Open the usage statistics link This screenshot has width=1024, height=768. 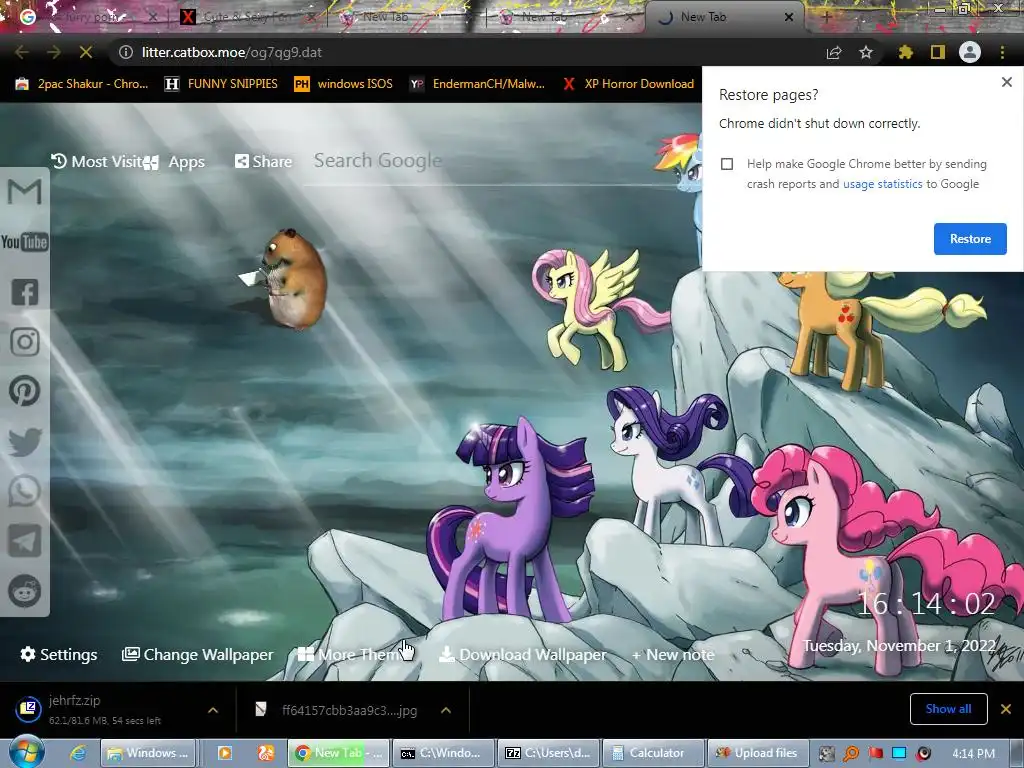tap(882, 184)
